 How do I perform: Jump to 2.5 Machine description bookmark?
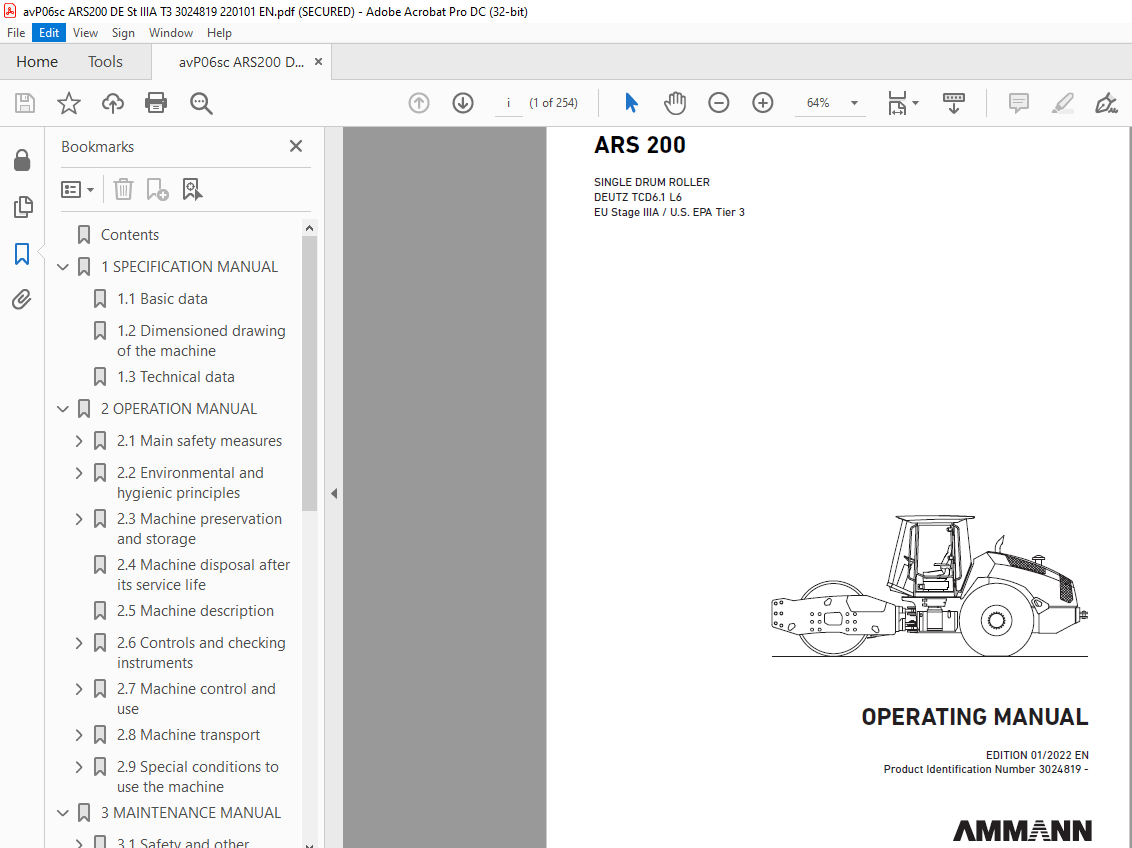pos(196,611)
